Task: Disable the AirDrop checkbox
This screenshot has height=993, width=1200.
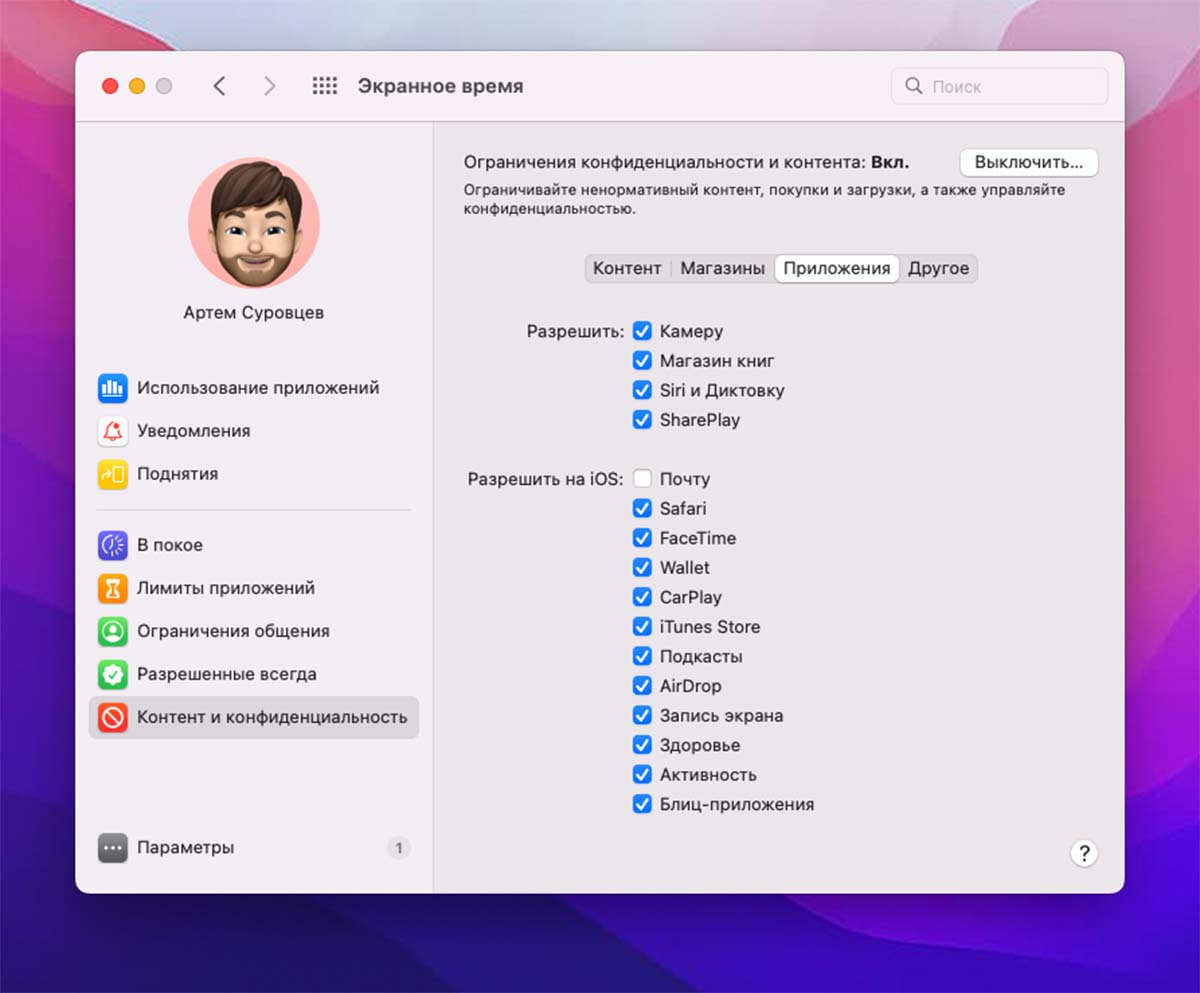Action: click(x=642, y=686)
